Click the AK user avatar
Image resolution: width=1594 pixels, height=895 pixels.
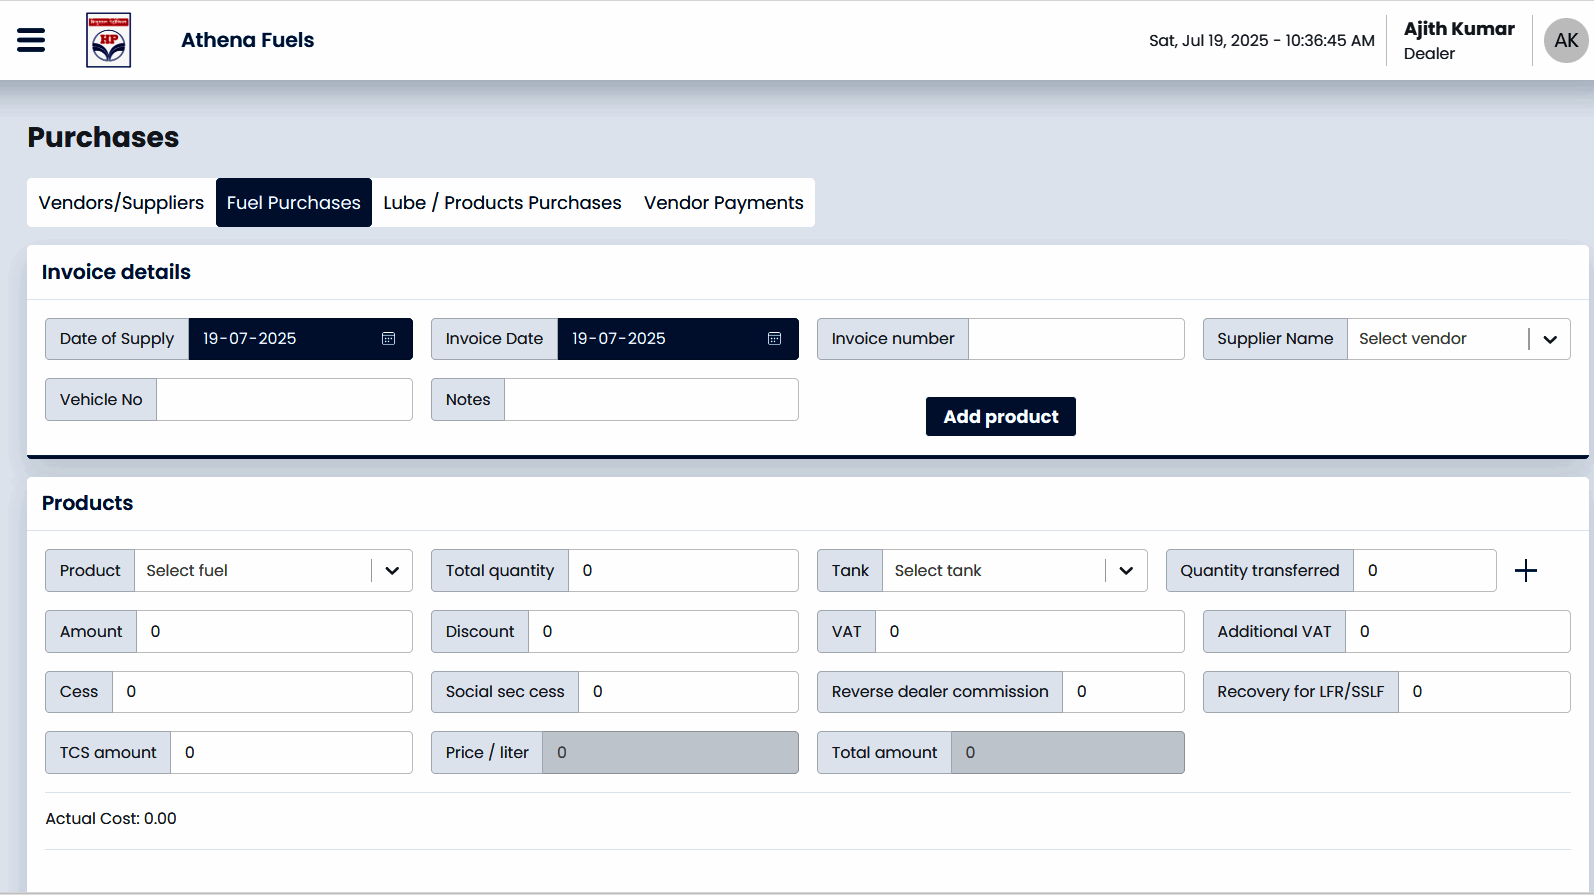tap(1565, 40)
